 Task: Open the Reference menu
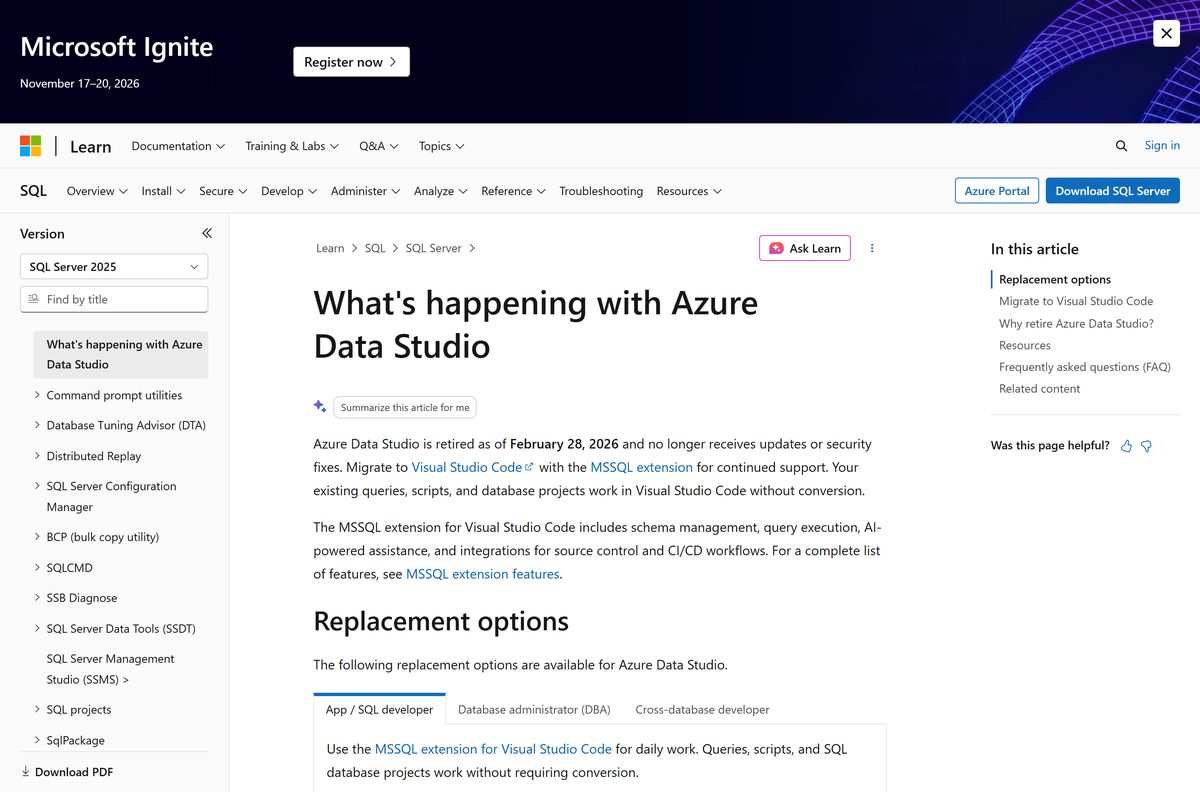click(513, 191)
